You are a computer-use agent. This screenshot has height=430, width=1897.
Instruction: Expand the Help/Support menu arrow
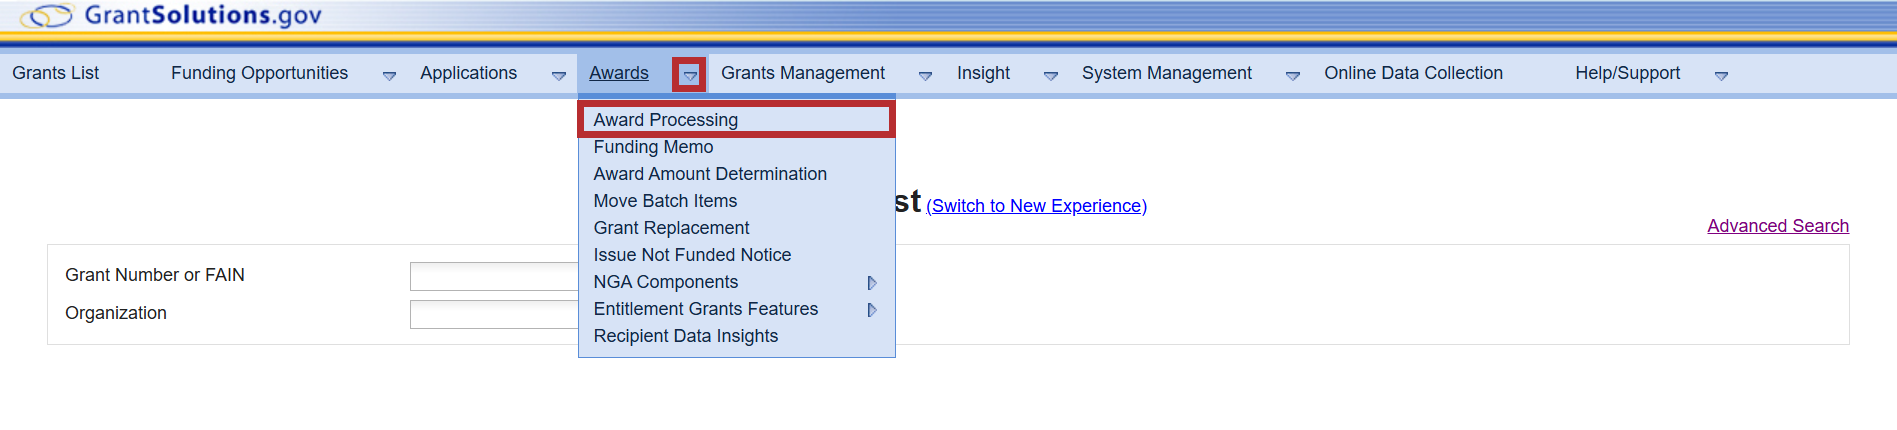tap(1721, 75)
